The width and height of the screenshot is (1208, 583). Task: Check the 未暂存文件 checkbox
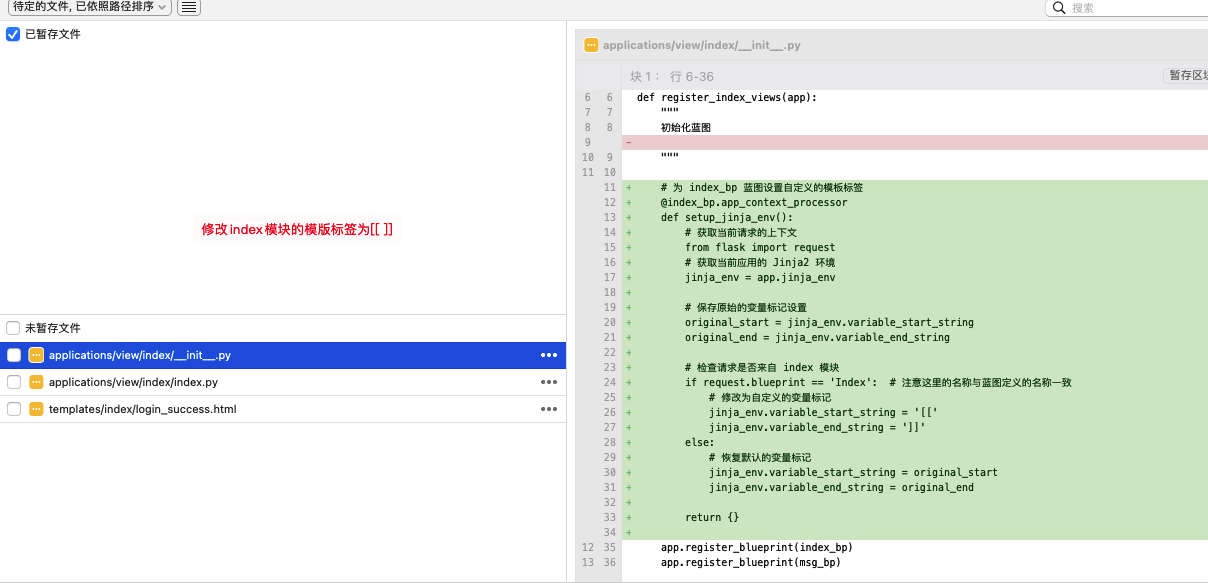13,328
